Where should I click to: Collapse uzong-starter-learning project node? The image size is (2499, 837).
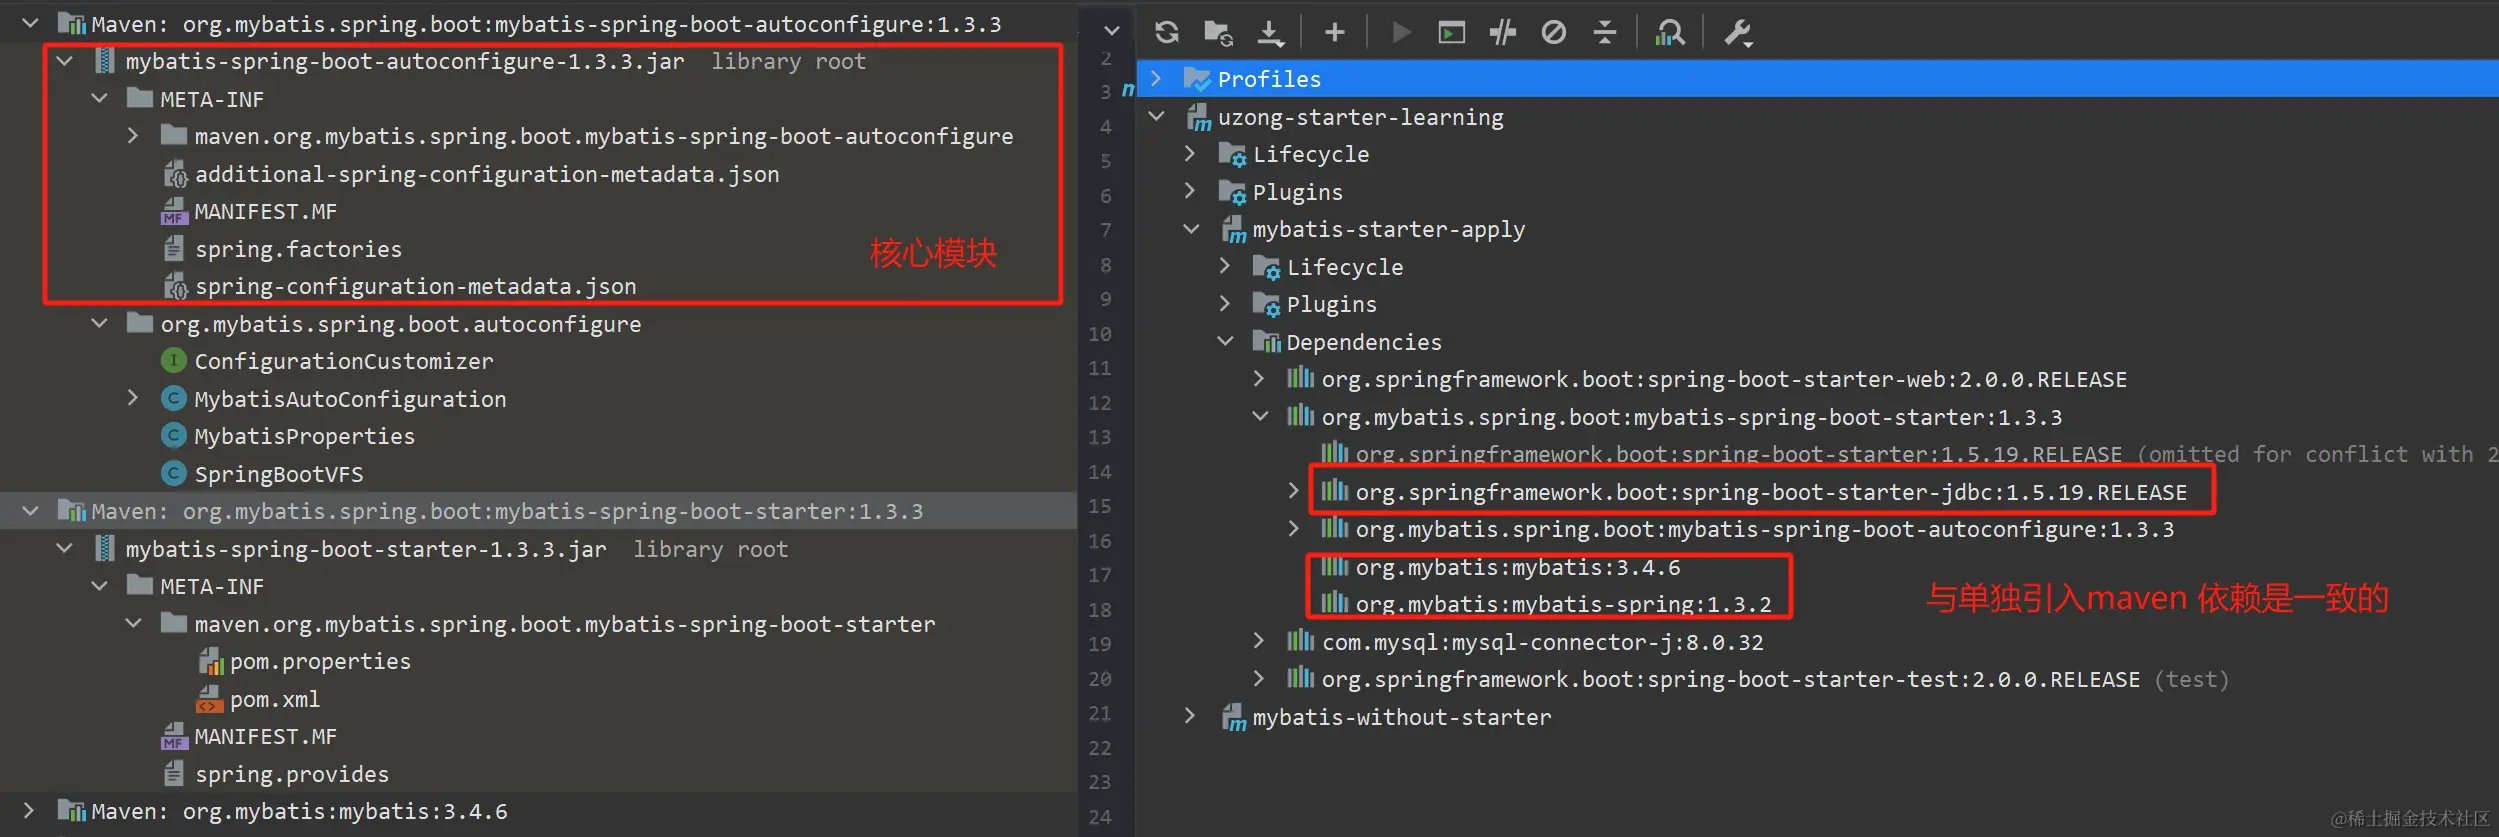tap(1156, 116)
